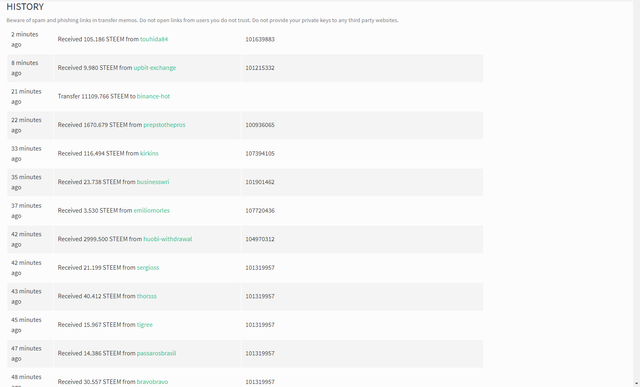Select memo 101319957 in passarosbrasil row

tap(260, 354)
